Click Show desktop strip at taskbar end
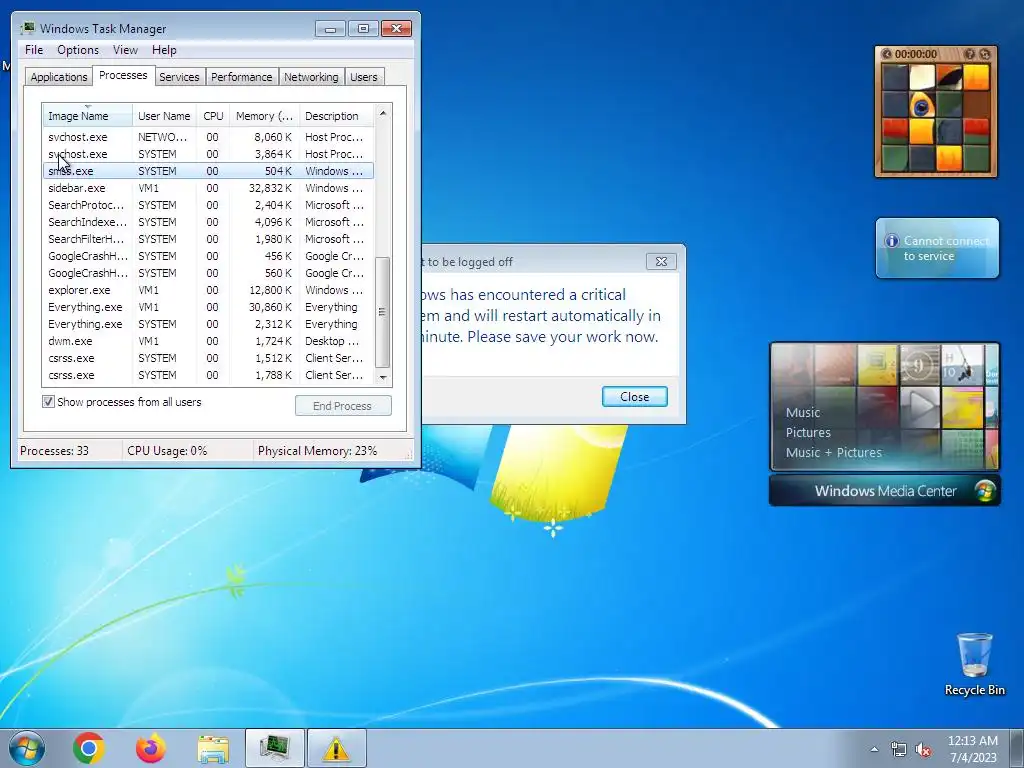Screen dimensions: 1024x768 [1017, 748]
